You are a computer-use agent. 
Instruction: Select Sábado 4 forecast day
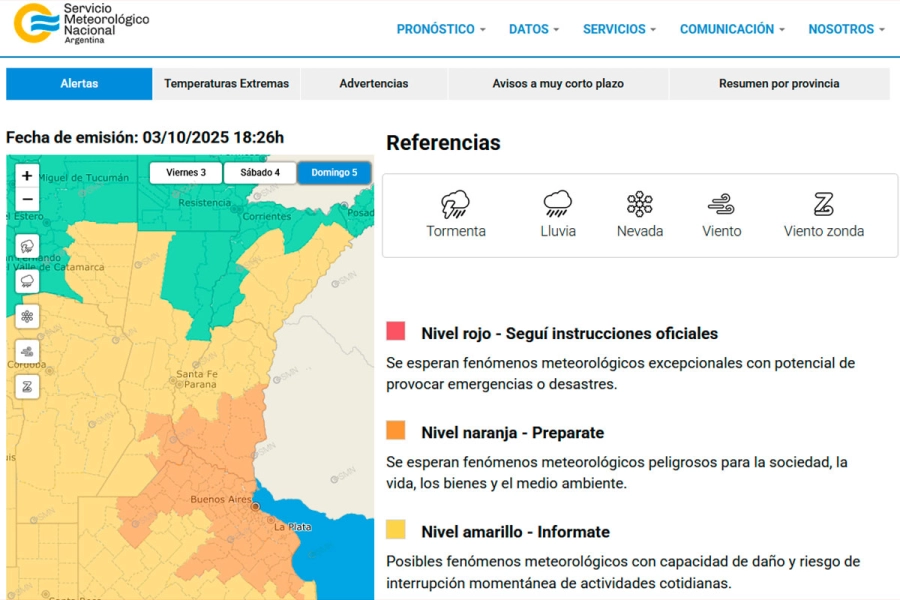pos(260,173)
